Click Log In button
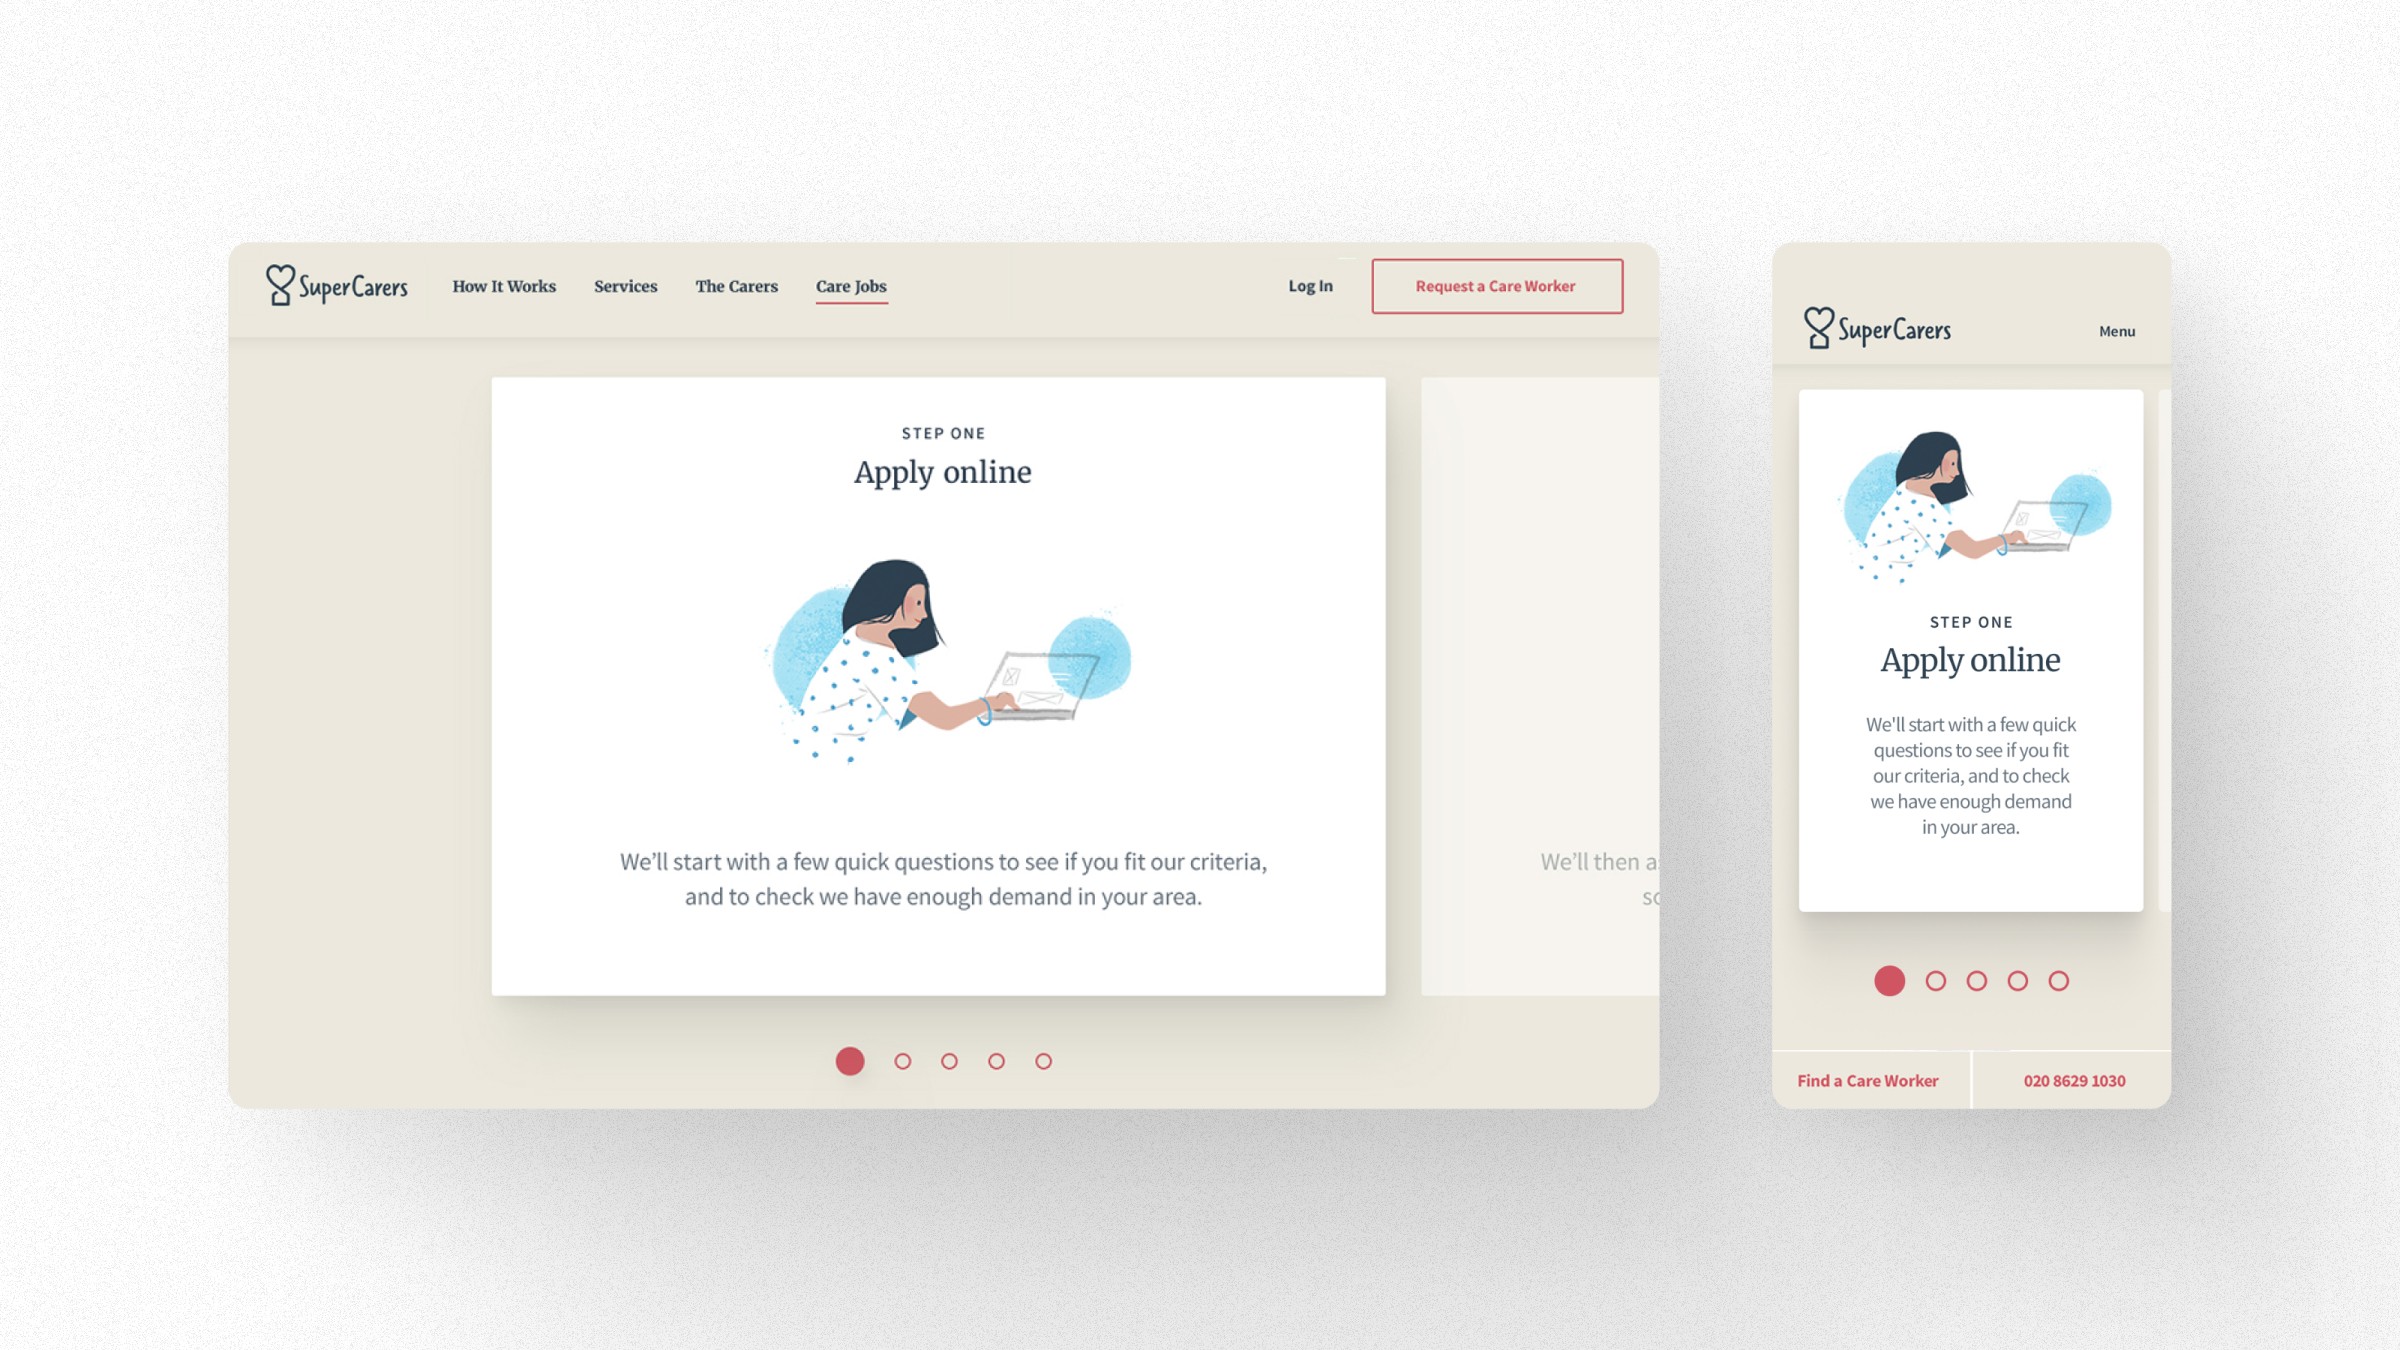 tap(1310, 285)
